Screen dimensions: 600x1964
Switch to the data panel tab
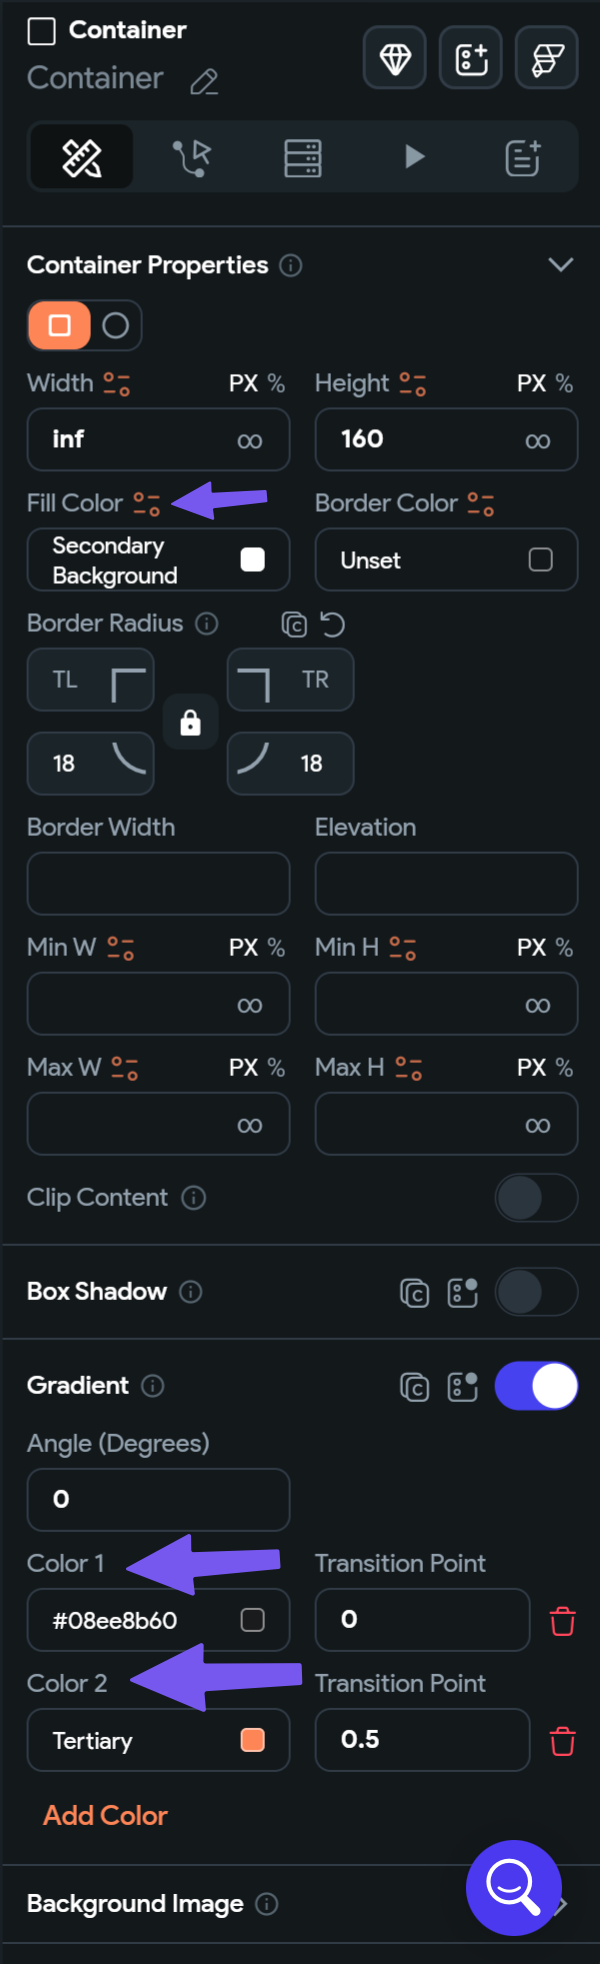tap(302, 156)
